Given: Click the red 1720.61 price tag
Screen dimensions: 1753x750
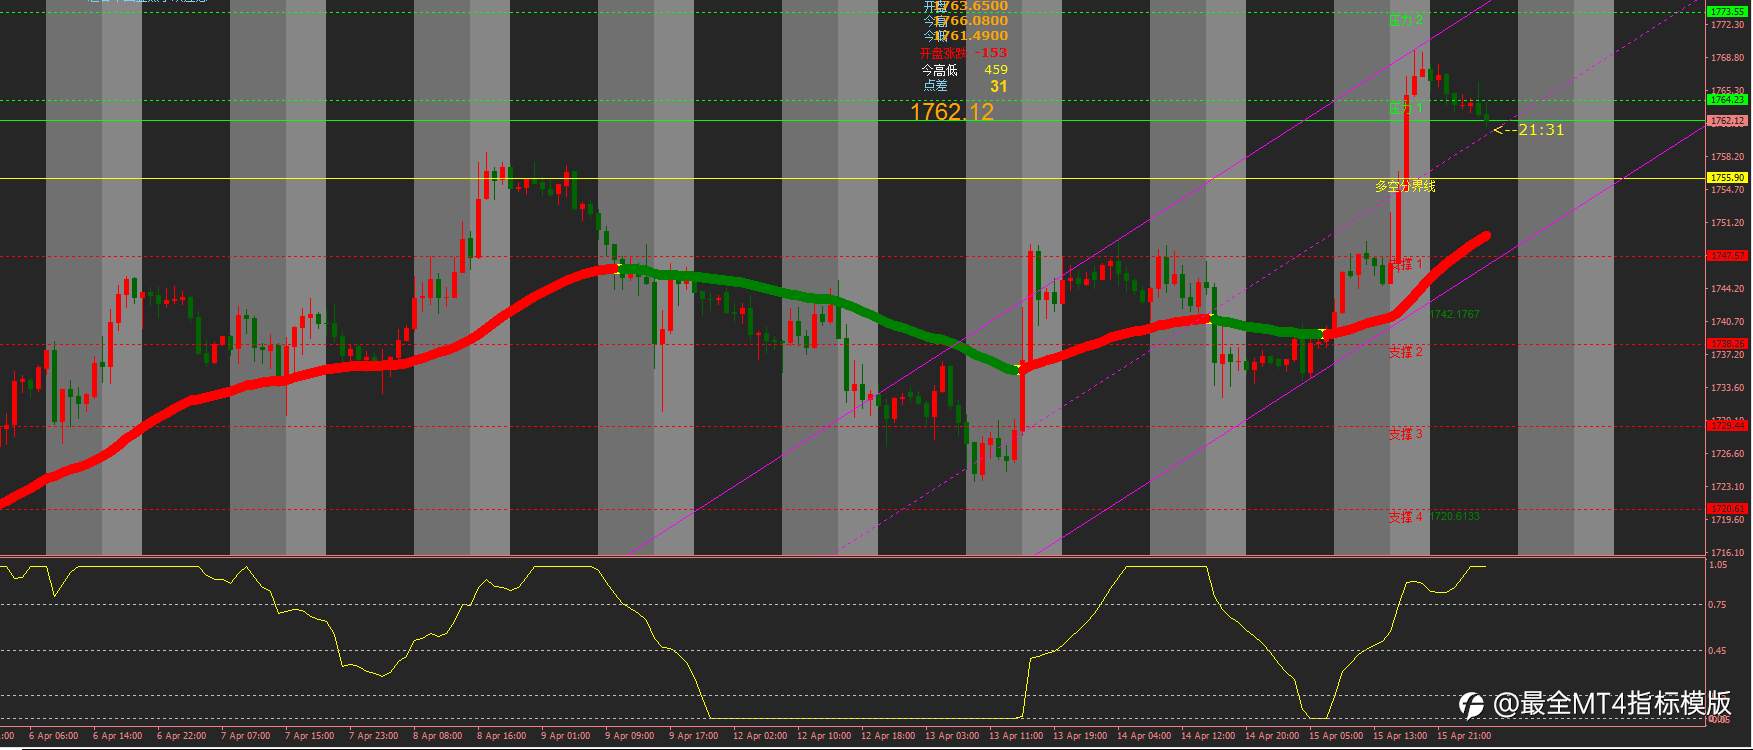Looking at the screenshot, I should pos(1727,509).
